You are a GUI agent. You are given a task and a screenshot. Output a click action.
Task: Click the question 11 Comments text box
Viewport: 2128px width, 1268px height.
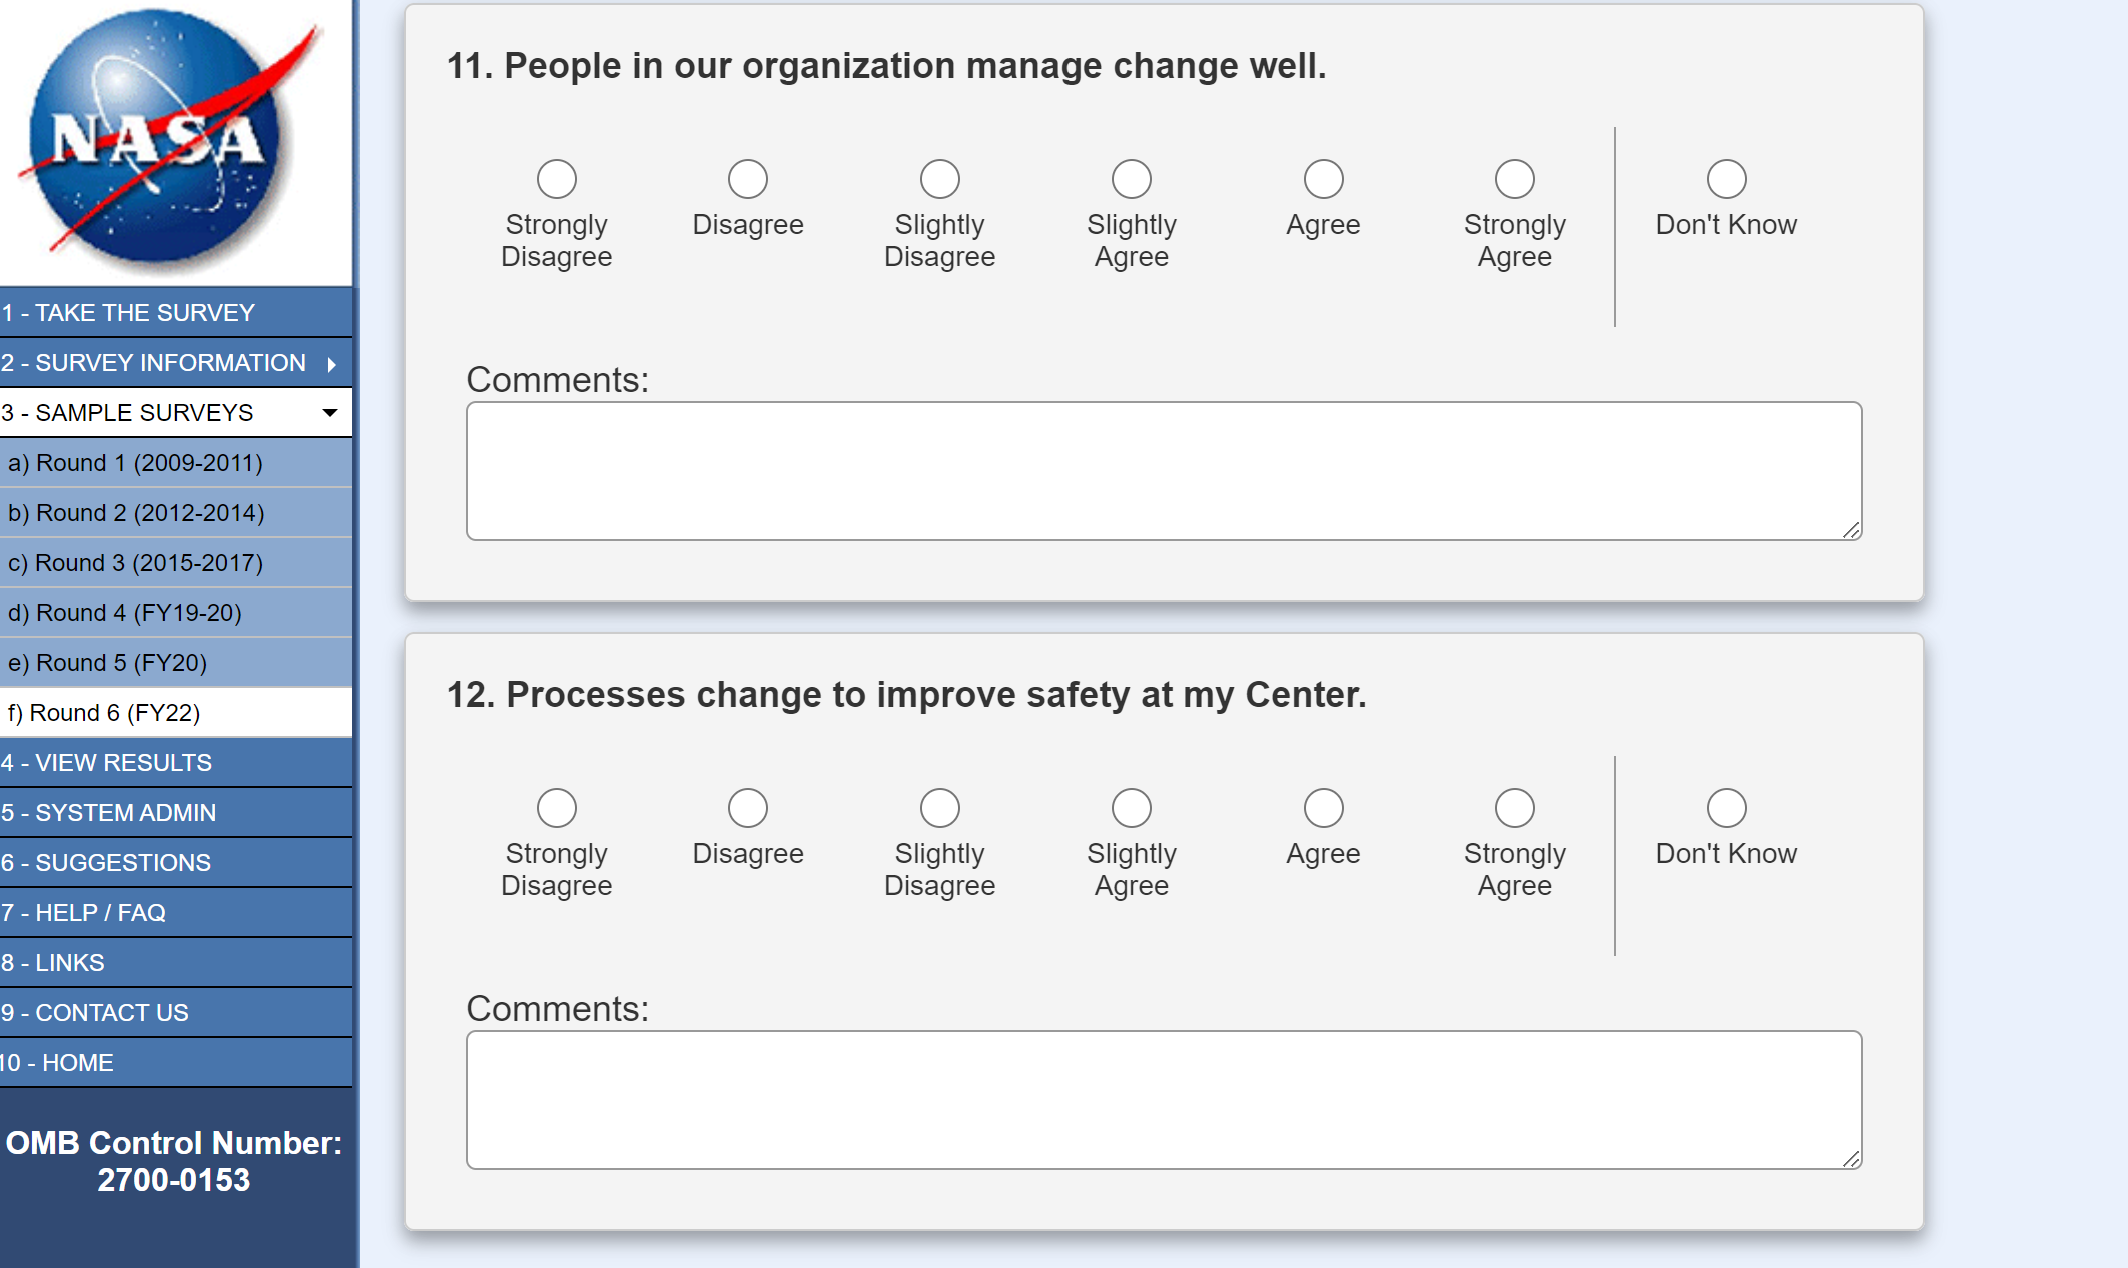(x=1163, y=471)
